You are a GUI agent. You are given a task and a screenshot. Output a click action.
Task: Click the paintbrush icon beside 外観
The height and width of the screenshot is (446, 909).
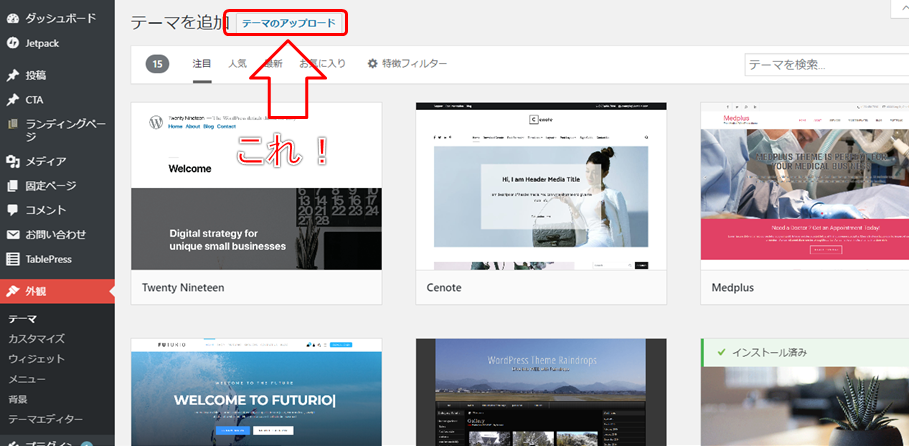(12, 291)
